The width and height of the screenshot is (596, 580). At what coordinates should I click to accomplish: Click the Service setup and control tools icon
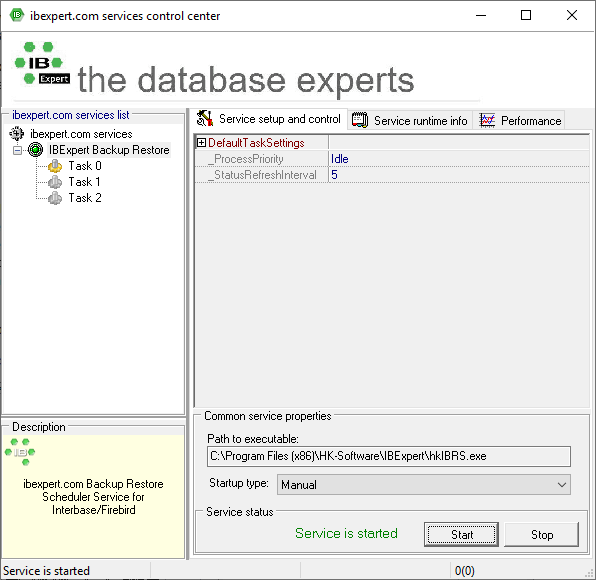(204, 119)
